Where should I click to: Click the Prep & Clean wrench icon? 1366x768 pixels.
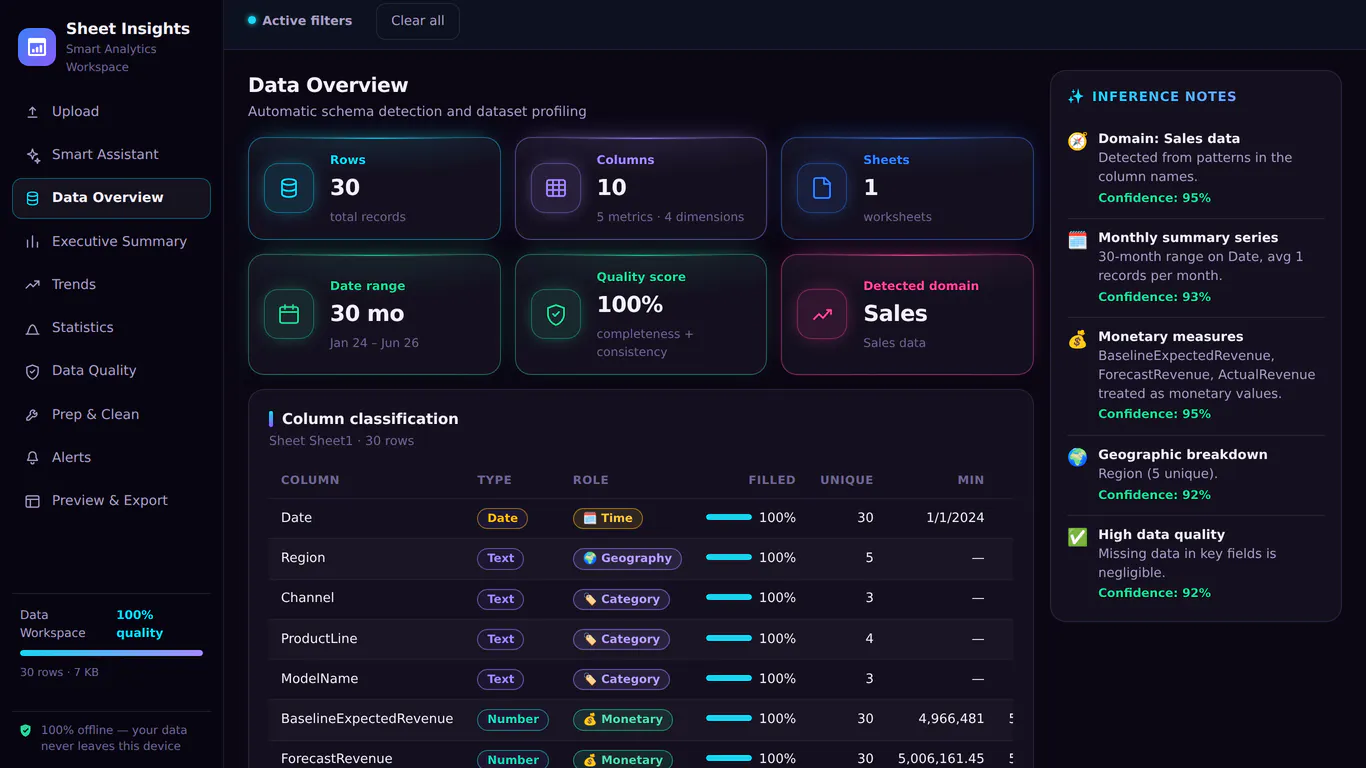click(32, 415)
